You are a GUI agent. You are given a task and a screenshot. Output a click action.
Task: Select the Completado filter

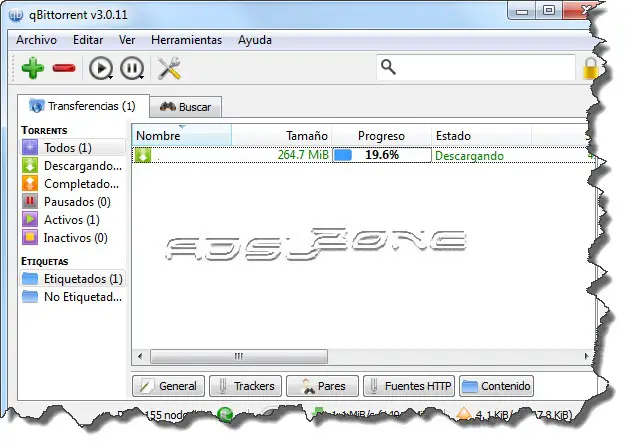(x=73, y=184)
